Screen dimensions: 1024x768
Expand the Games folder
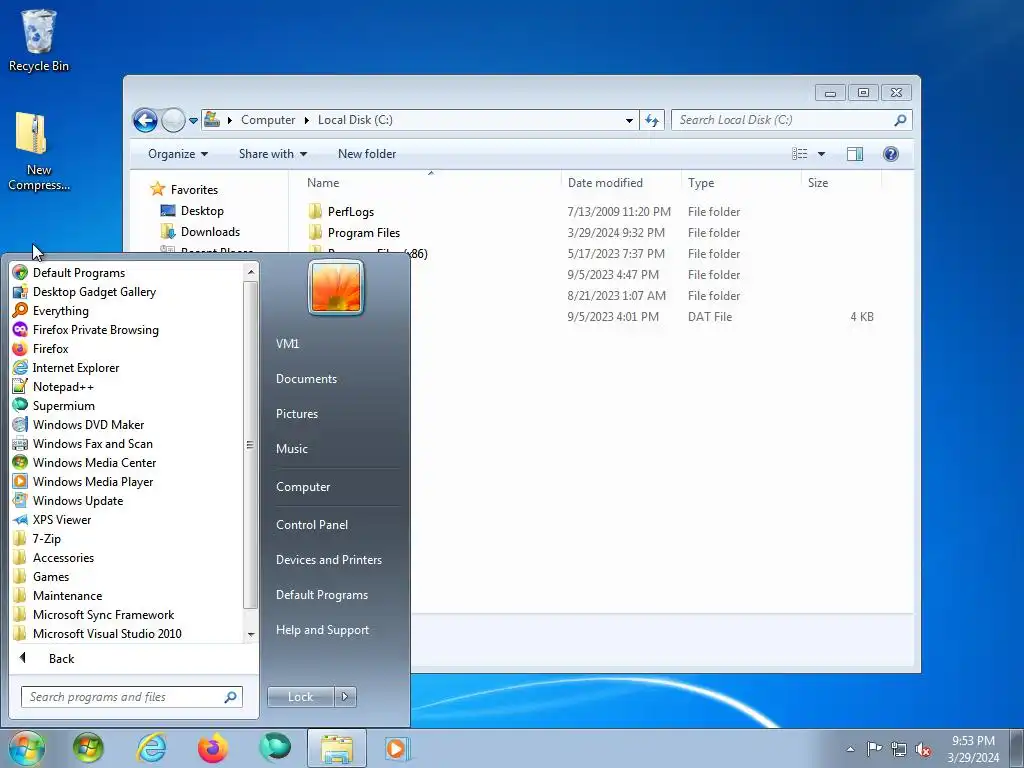50,575
